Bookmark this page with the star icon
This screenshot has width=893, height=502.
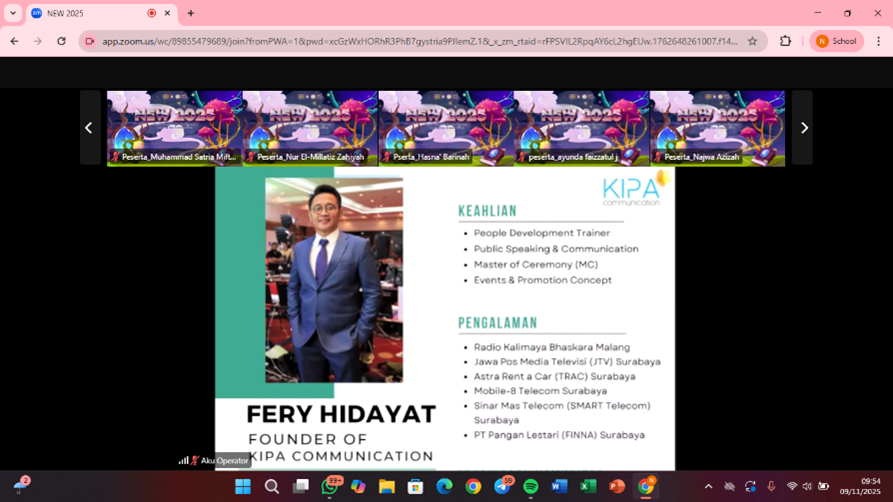(752, 41)
